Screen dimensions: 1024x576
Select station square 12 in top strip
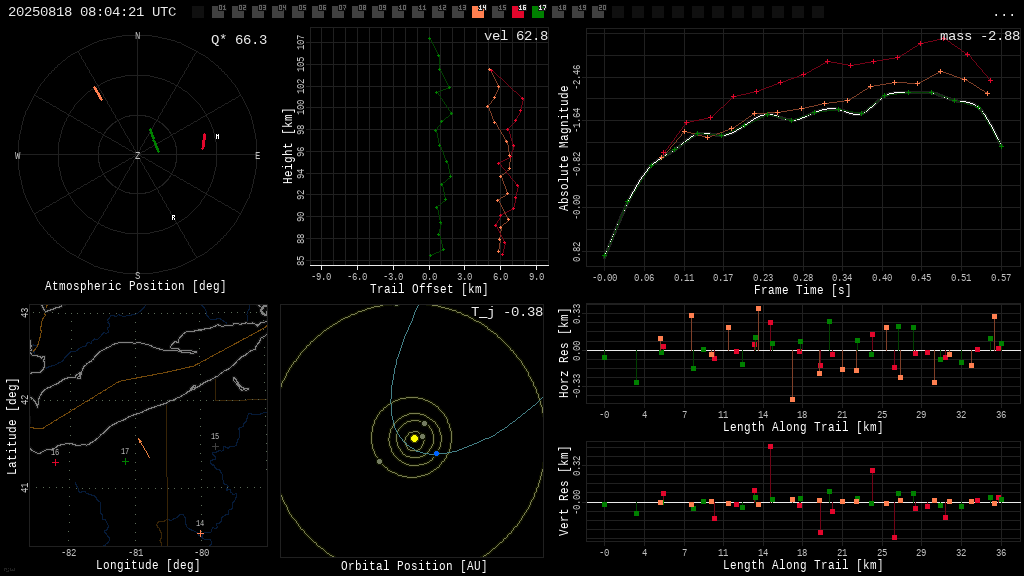438,12
